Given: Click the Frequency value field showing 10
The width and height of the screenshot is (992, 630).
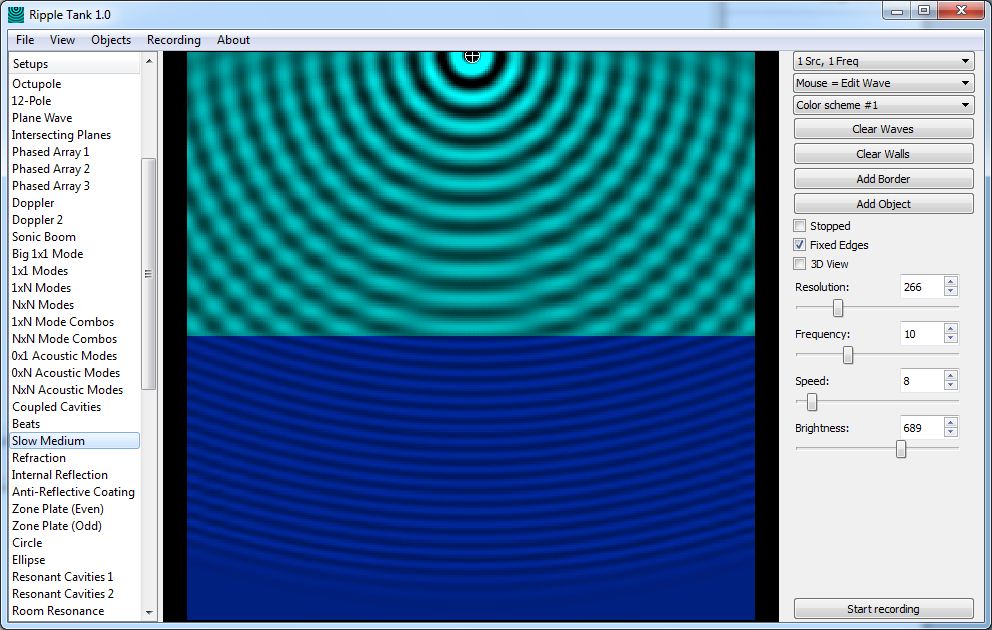Looking at the screenshot, I should point(922,334).
